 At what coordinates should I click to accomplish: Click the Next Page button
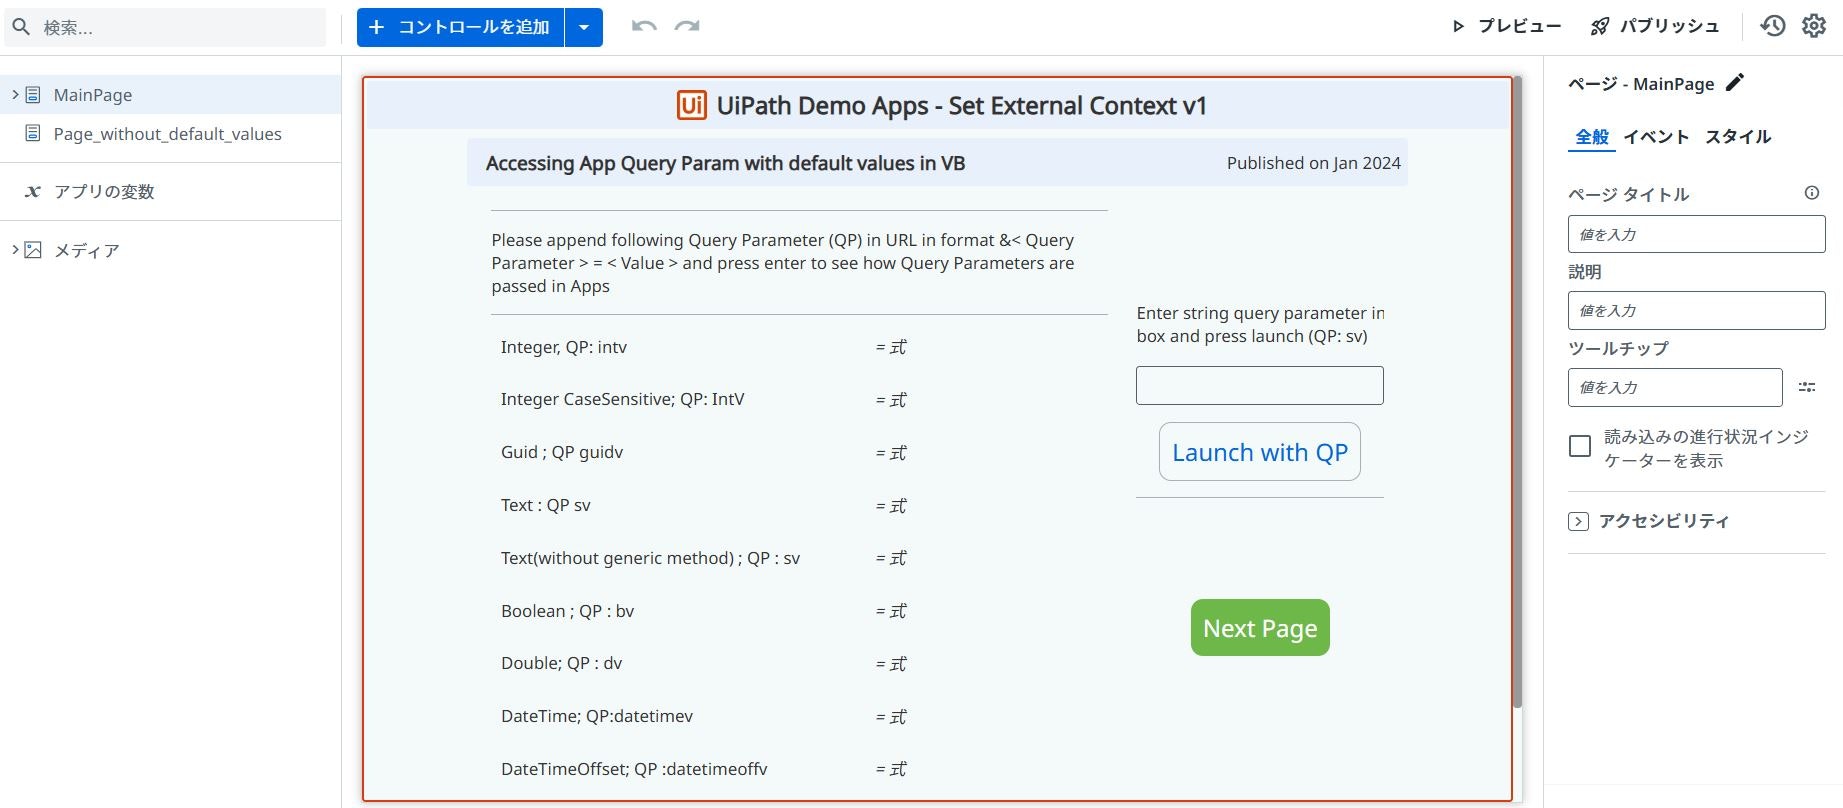(x=1260, y=628)
